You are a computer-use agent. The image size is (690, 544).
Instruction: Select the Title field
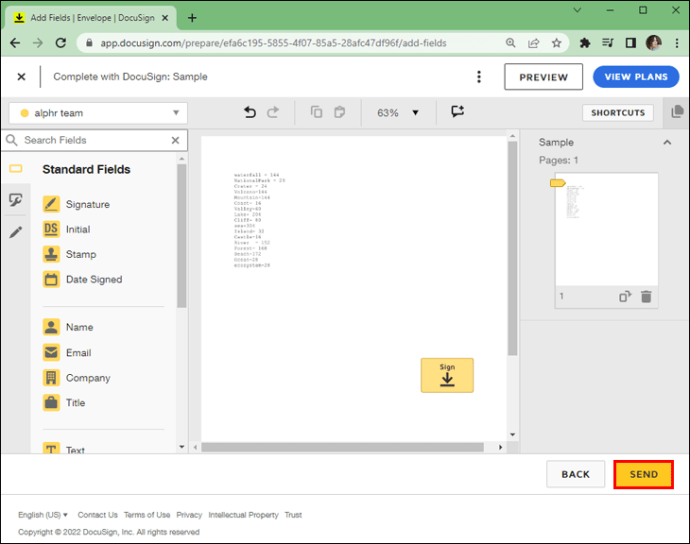[64, 403]
